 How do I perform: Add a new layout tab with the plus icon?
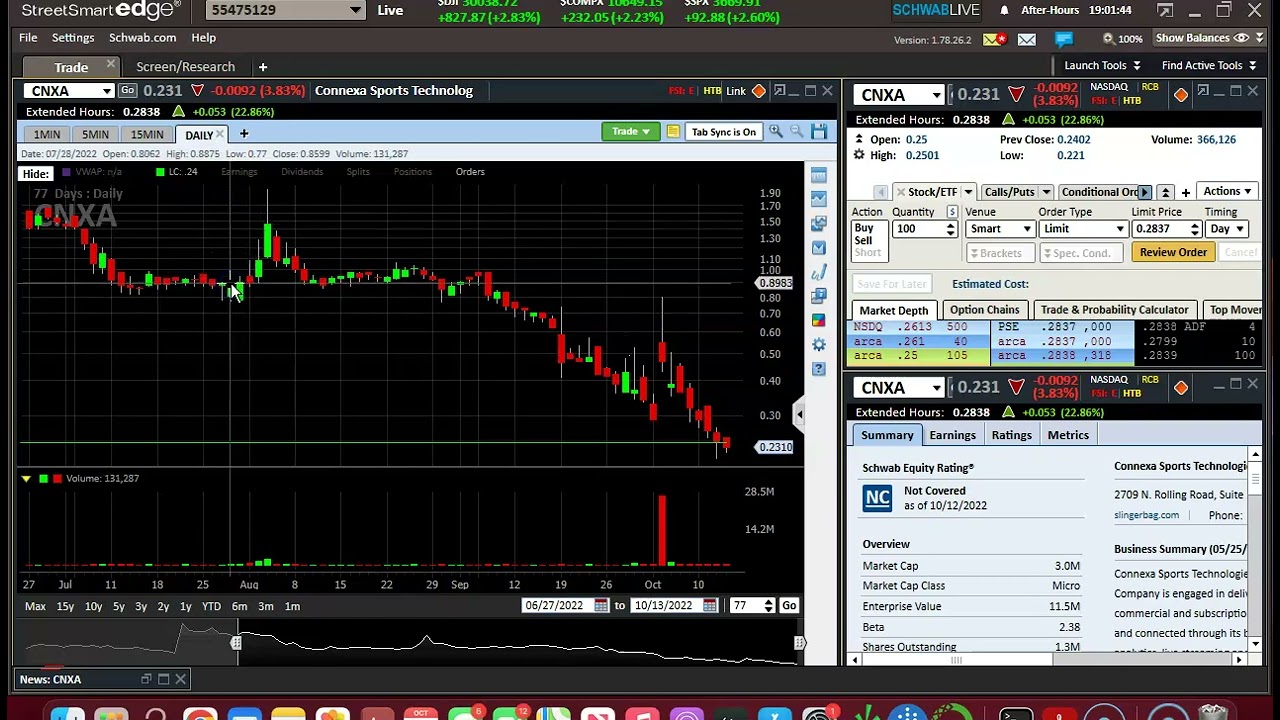(x=263, y=67)
